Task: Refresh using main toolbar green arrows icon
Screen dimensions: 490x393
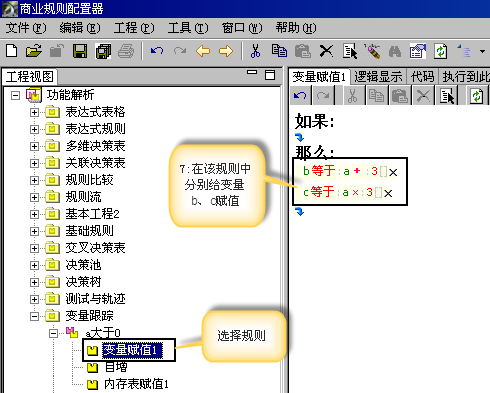Action: (441, 51)
